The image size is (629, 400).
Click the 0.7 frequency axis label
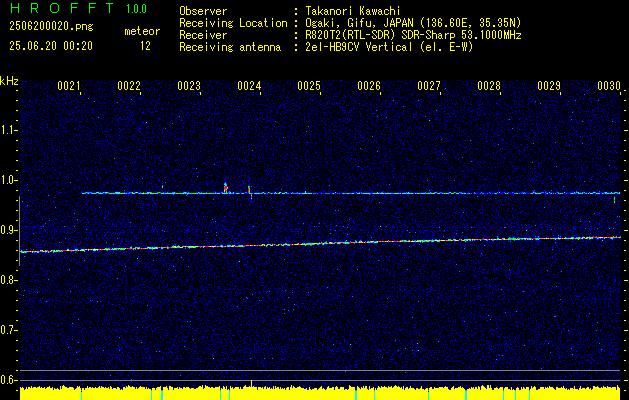click(8, 330)
